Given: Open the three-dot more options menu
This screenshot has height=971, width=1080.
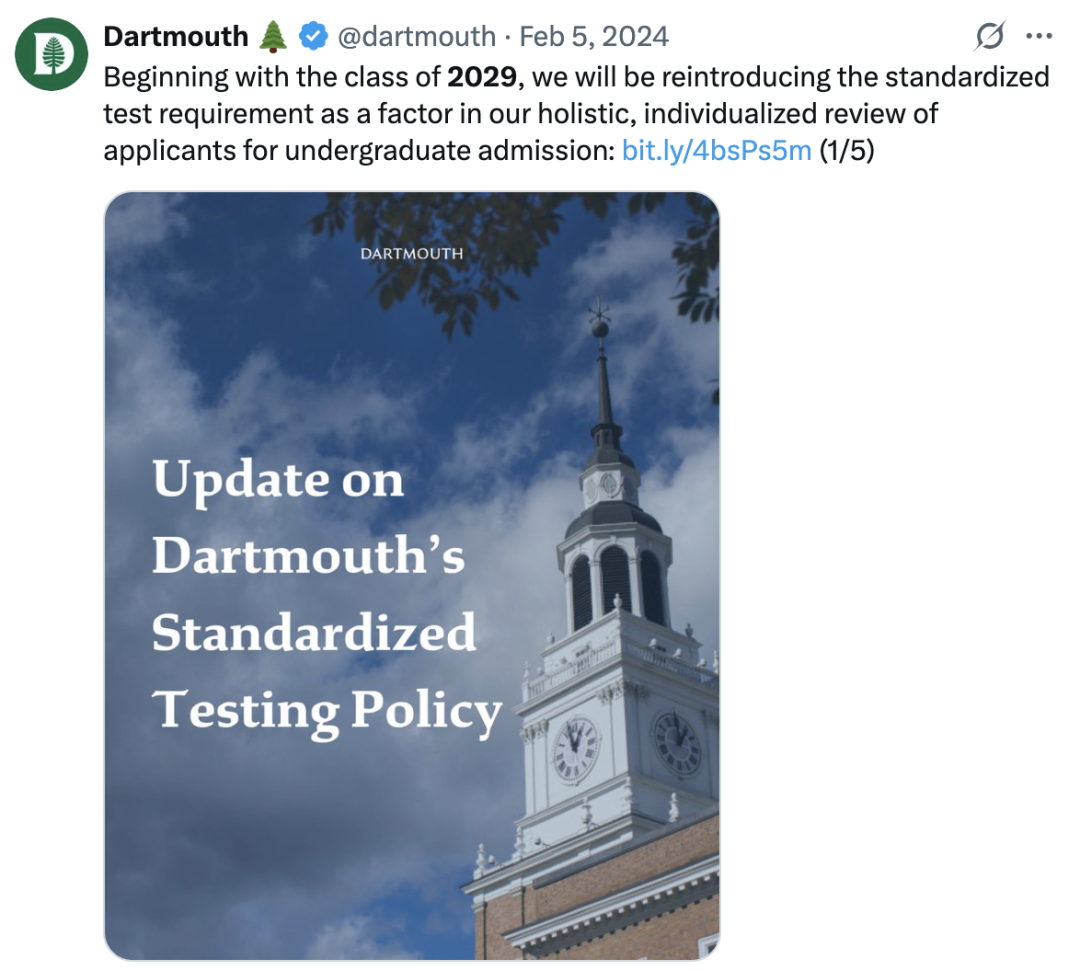Looking at the screenshot, I should tap(1039, 36).
